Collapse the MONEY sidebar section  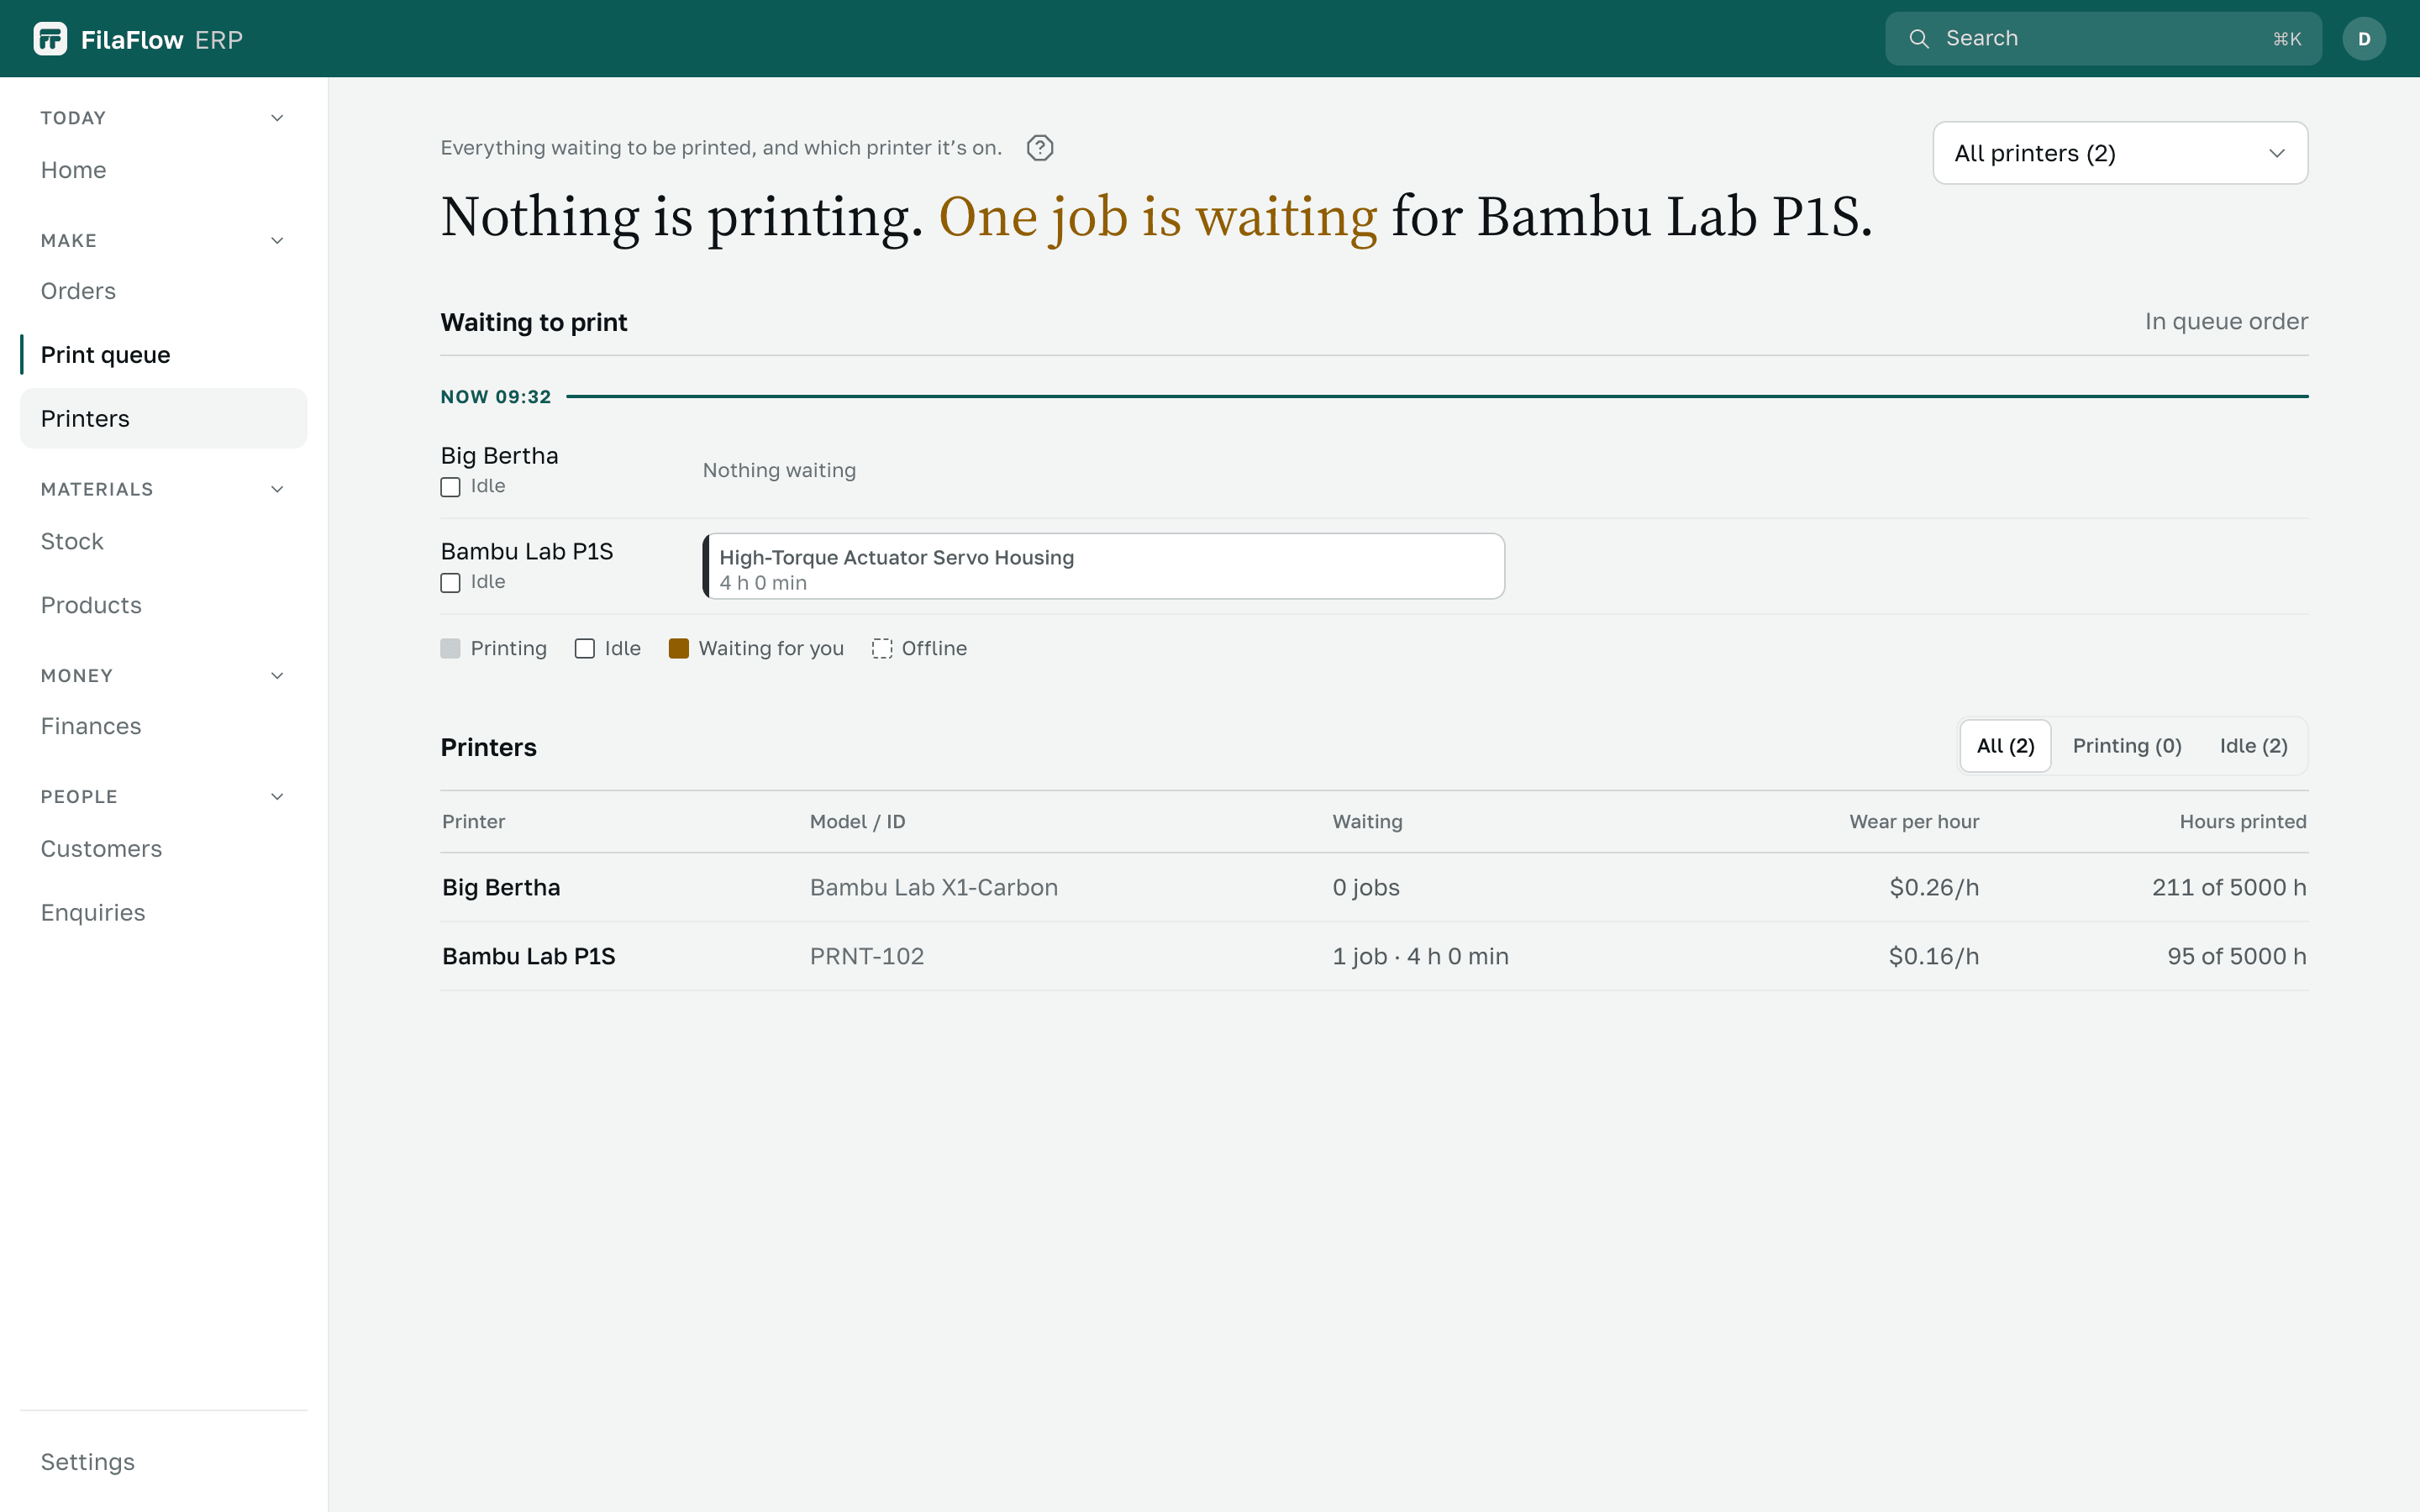277,676
